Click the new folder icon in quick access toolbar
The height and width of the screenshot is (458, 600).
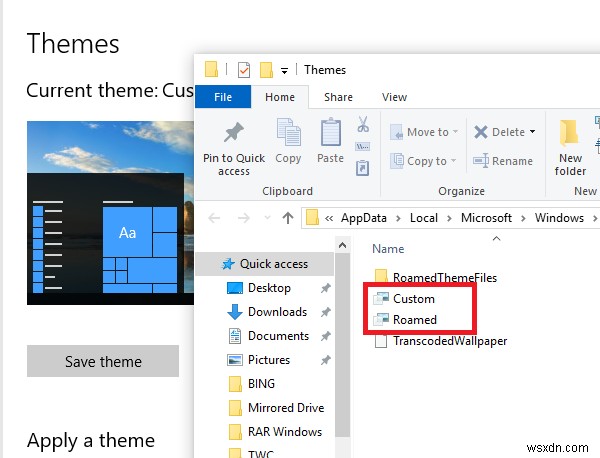tap(266, 70)
